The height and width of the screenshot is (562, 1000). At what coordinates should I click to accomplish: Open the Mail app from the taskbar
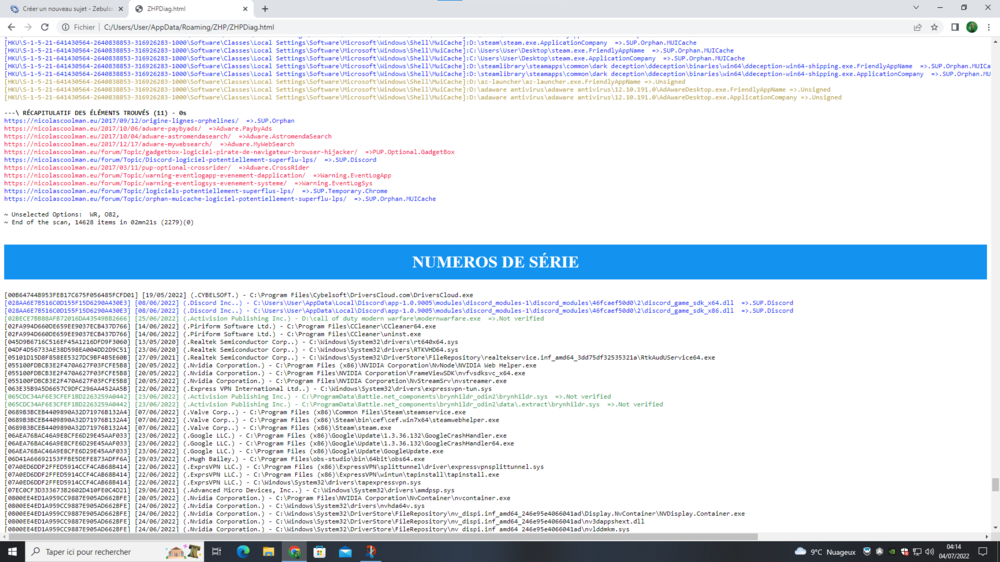pyautogui.click(x=345, y=551)
